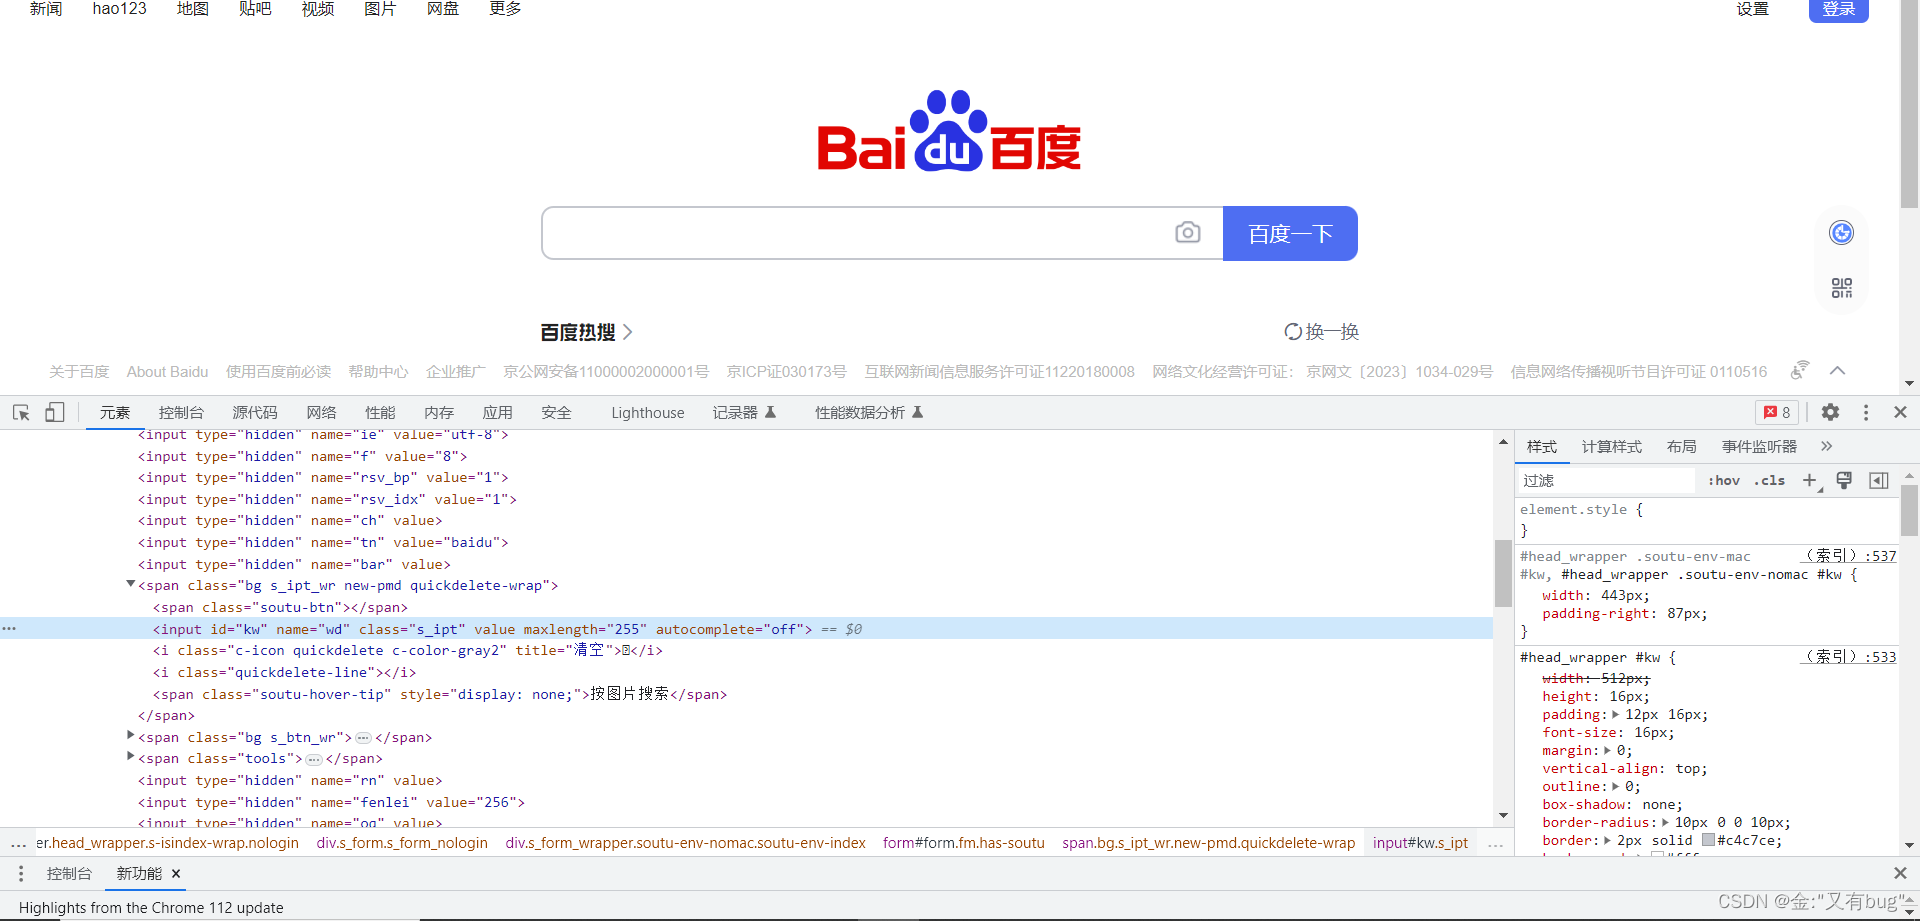Open the About Baidu footer link
This screenshot has width=1920, height=921.
[167, 371]
